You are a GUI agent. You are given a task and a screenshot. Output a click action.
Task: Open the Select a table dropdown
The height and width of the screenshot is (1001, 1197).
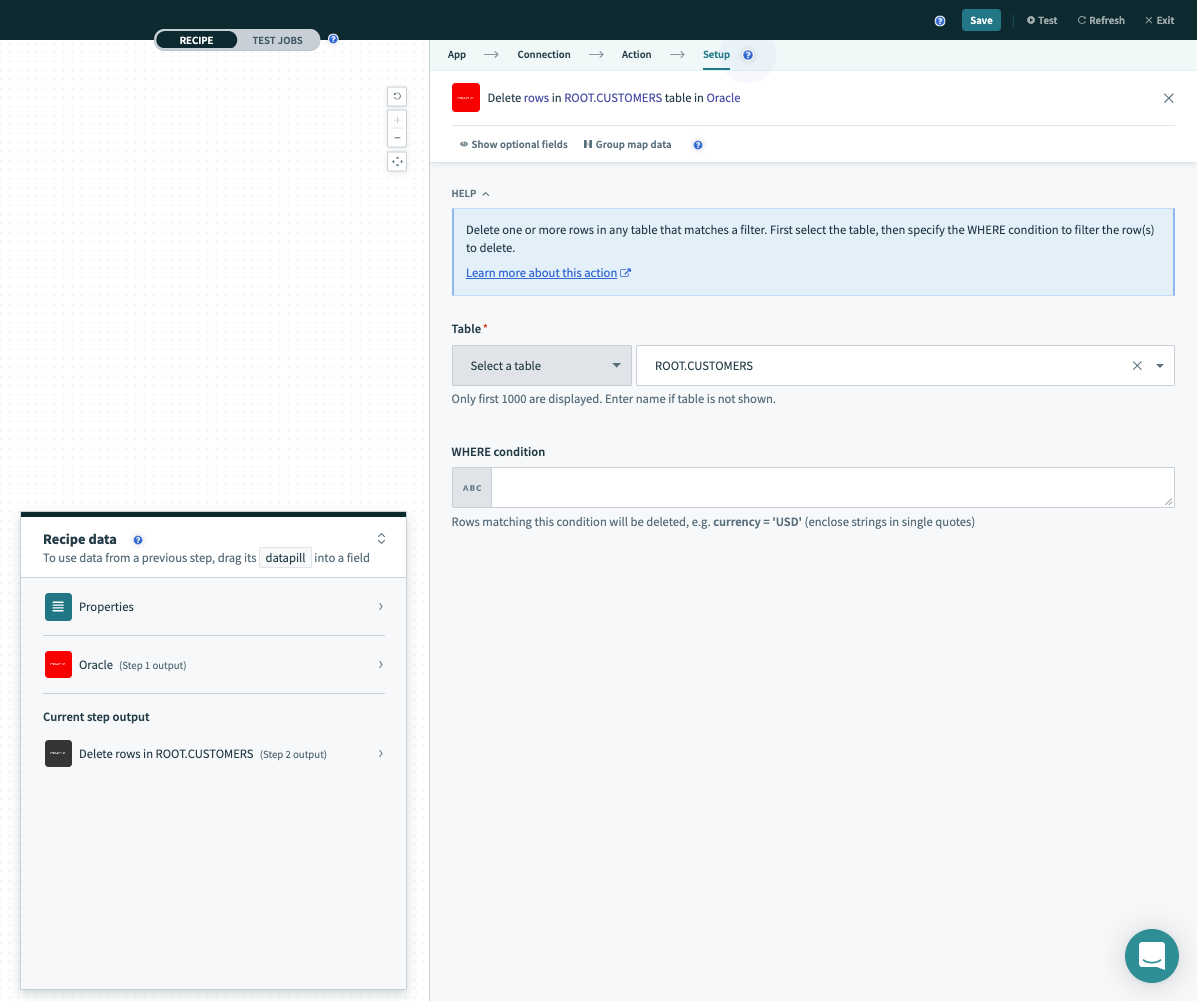pos(541,366)
